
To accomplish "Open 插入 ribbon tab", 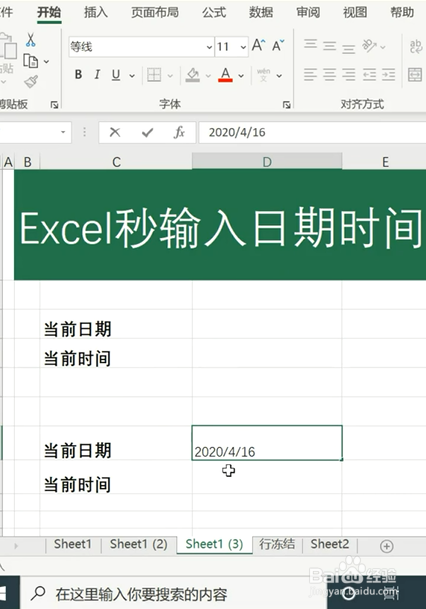I will tap(96, 12).
